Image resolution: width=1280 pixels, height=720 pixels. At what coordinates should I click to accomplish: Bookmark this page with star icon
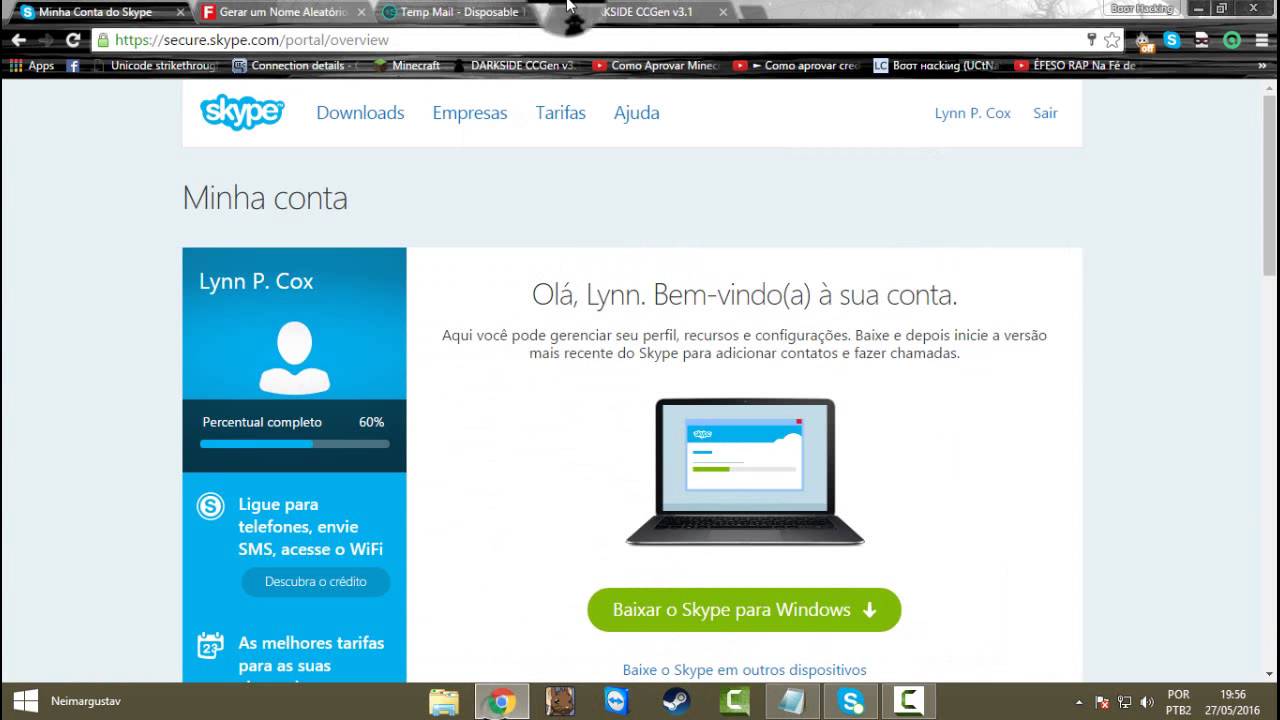coord(1112,40)
